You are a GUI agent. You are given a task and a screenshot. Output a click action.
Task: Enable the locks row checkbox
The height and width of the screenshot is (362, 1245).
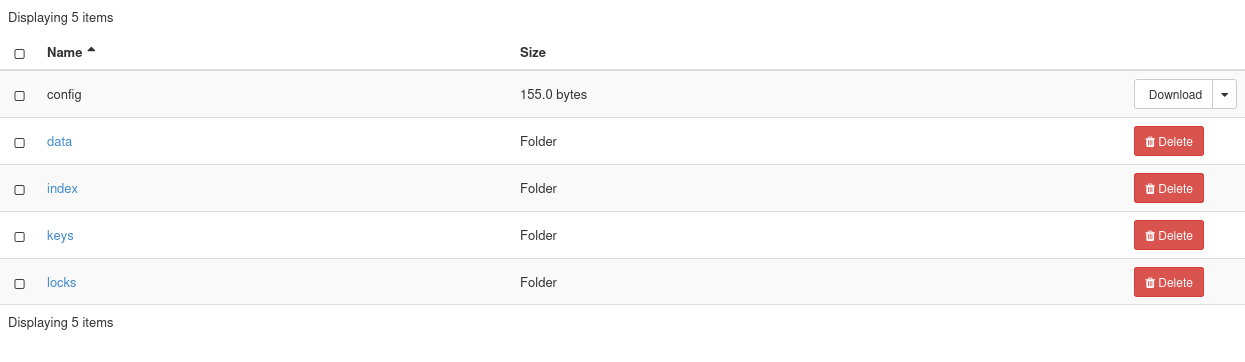[19, 283]
